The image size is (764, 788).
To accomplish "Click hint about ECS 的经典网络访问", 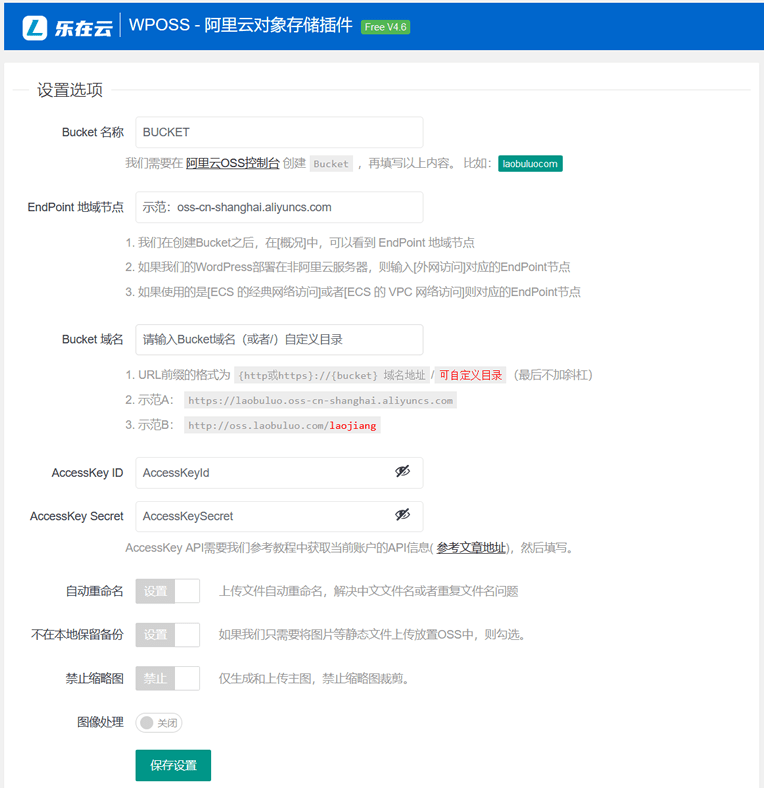I will pyautogui.click(x=353, y=292).
